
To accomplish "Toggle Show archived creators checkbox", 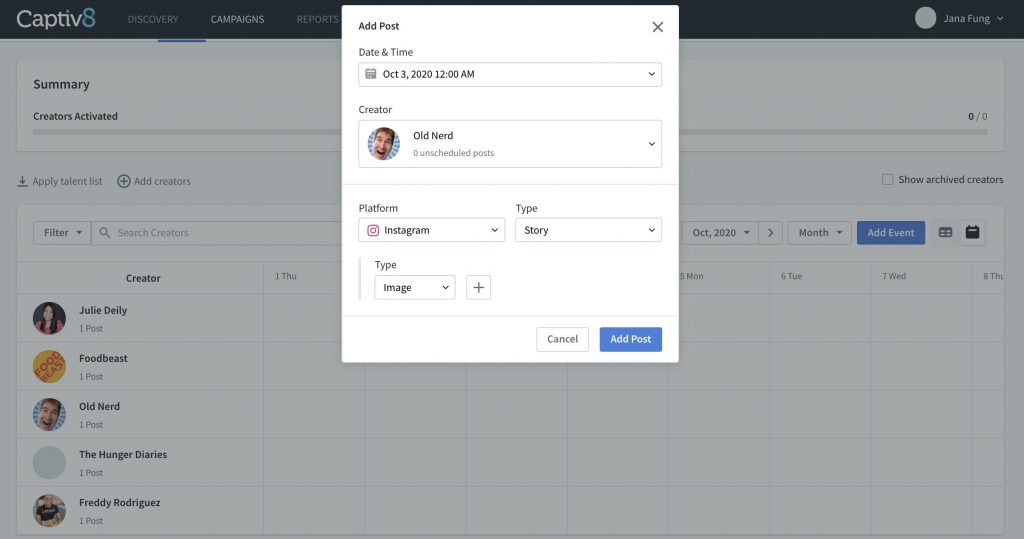I will pyautogui.click(x=887, y=180).
